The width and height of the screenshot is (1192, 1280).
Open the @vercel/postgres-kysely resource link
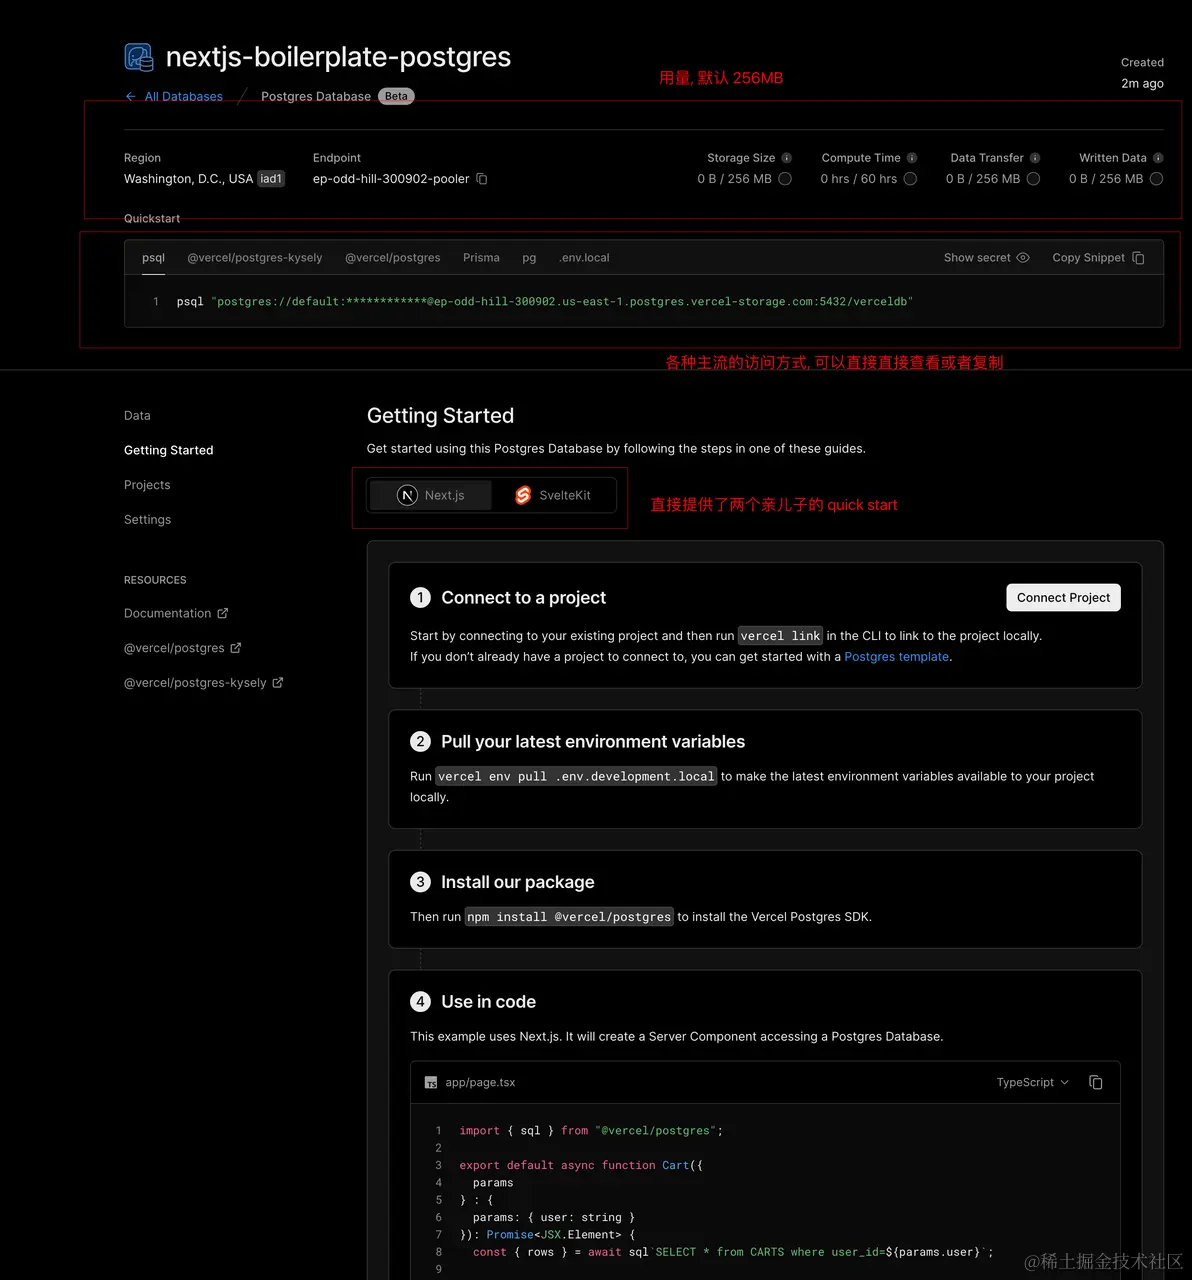tap(195, 683)
